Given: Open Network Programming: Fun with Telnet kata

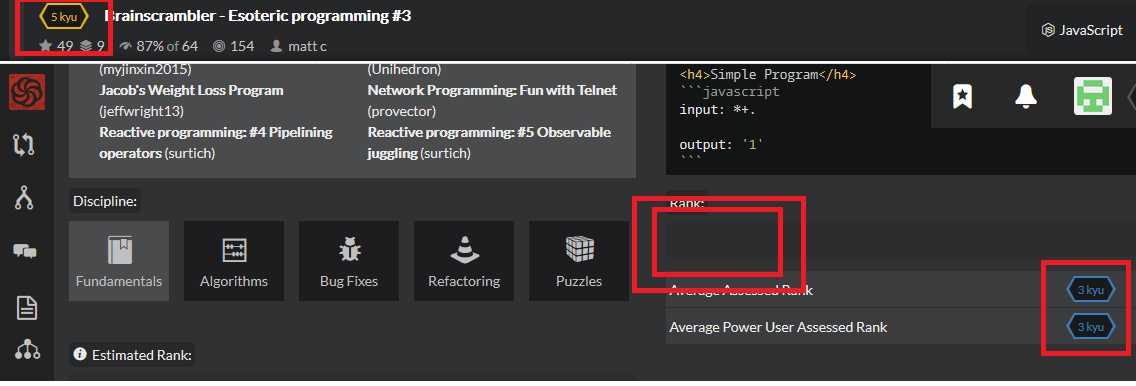Looking at the screenshot, I should 493,91.
